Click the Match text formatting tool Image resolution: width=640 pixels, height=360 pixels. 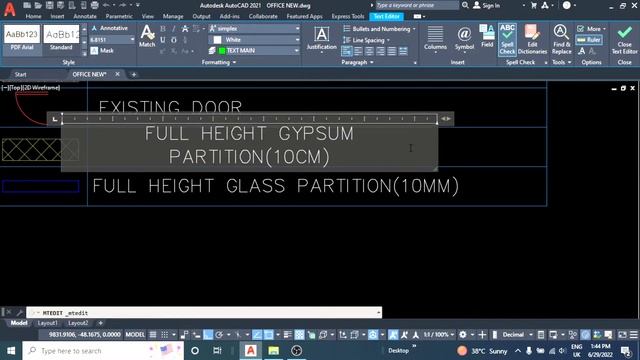click(x=147, y=36)
